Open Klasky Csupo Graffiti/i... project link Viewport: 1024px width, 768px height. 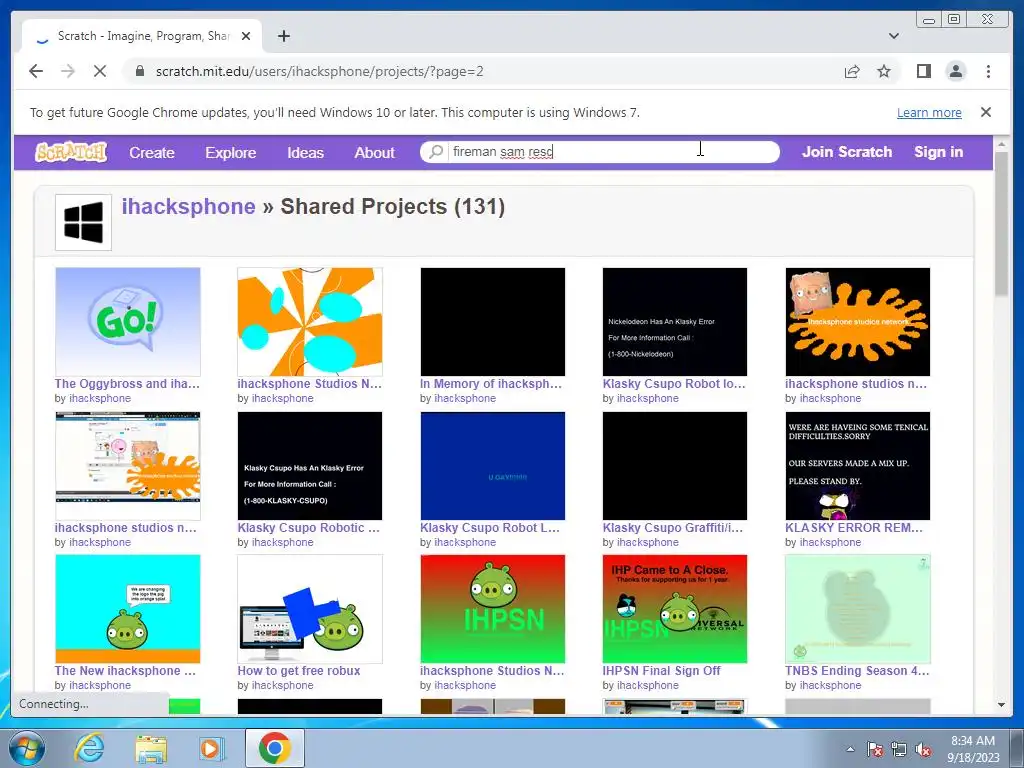tap(673, 528)
